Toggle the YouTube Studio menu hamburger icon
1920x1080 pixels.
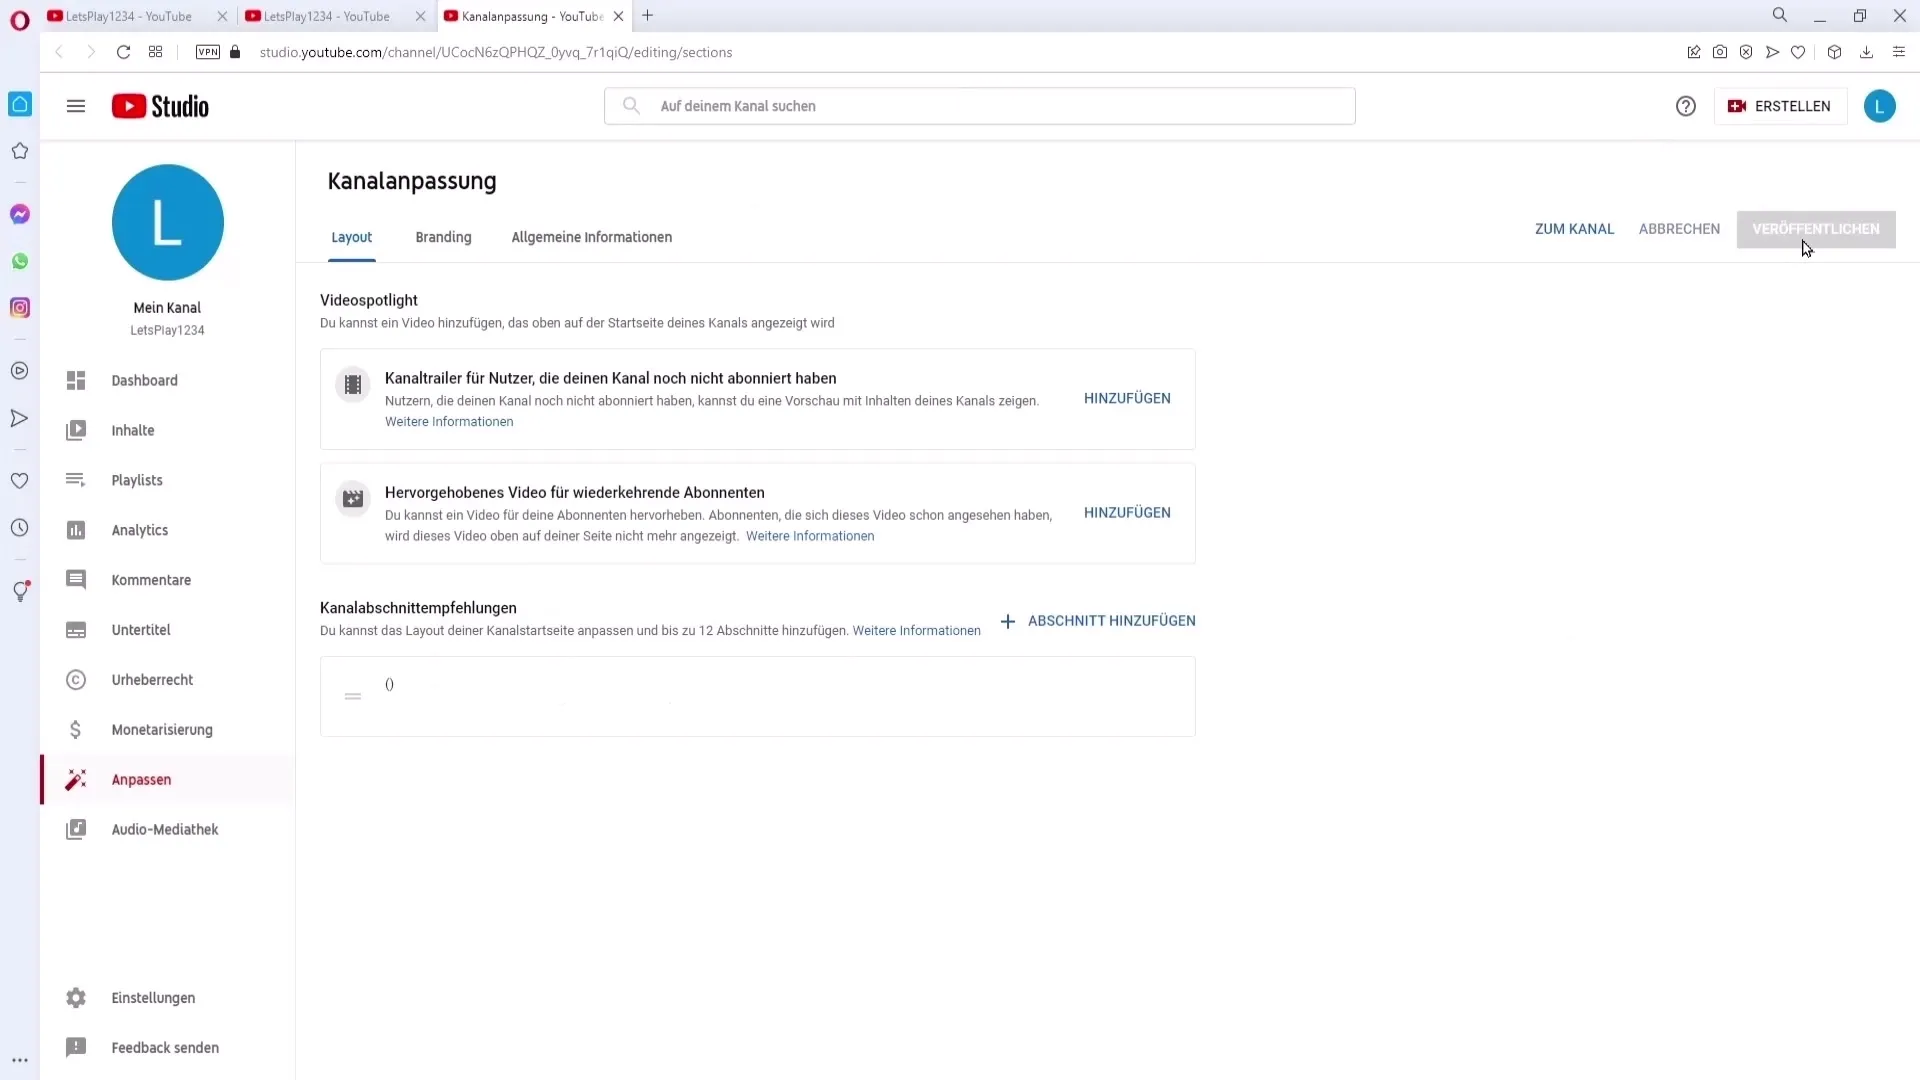coord(75,105)
